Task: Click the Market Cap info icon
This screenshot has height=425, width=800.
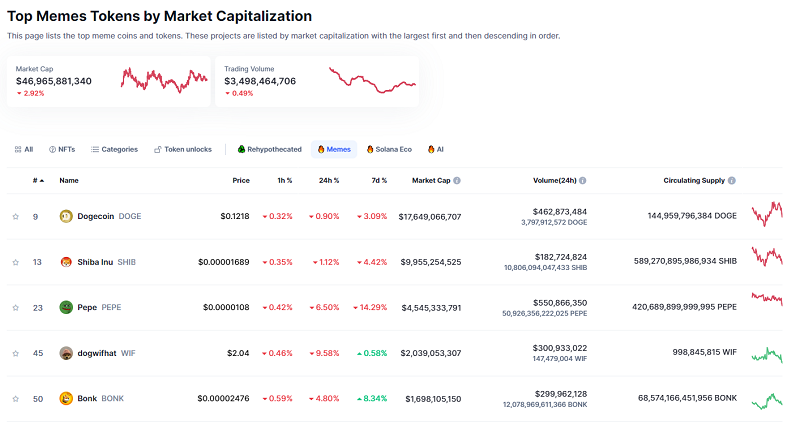Action: (x=457, y=181)
